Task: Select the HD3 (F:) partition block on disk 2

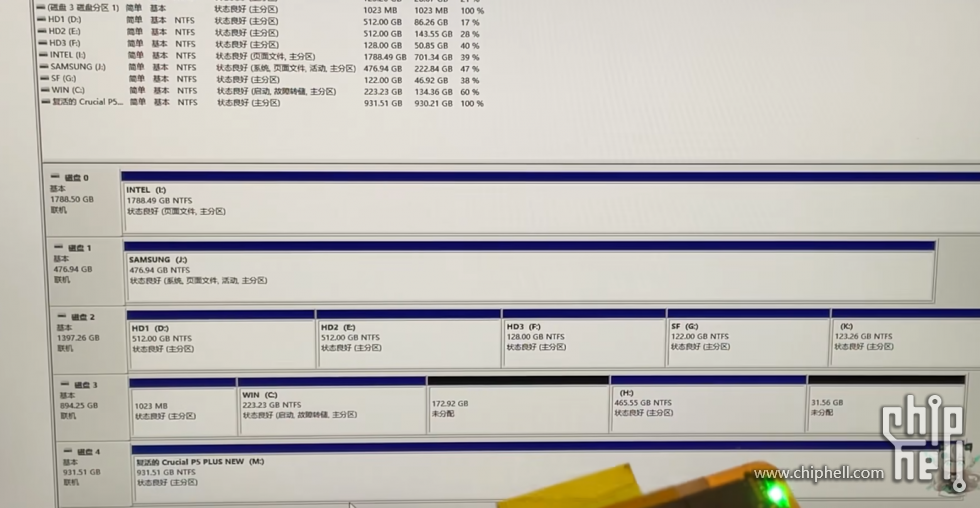Action: point(584,337)
